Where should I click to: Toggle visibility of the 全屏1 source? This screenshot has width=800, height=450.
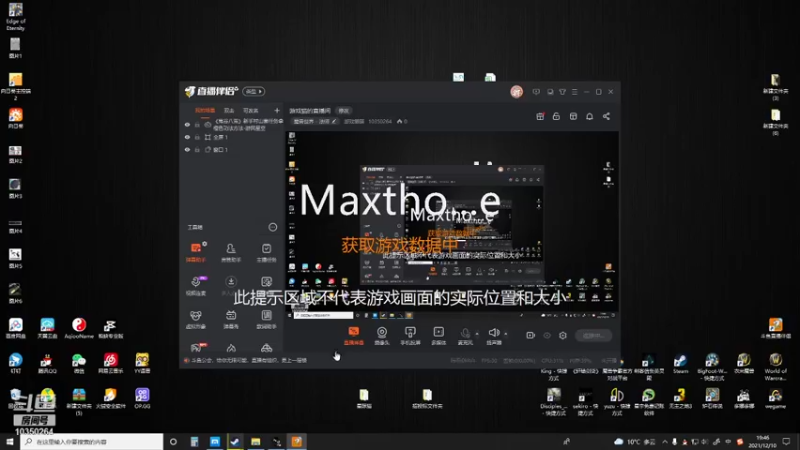coord(187,137)
